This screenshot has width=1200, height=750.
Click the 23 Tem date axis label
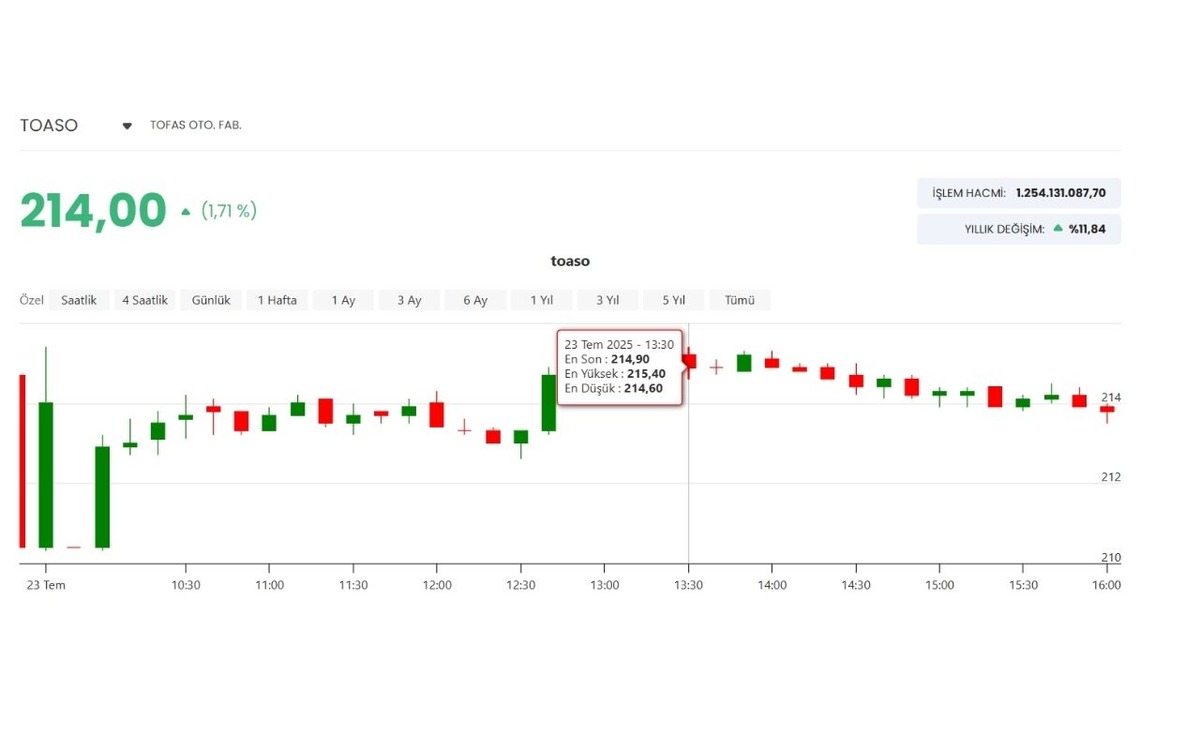46,585
